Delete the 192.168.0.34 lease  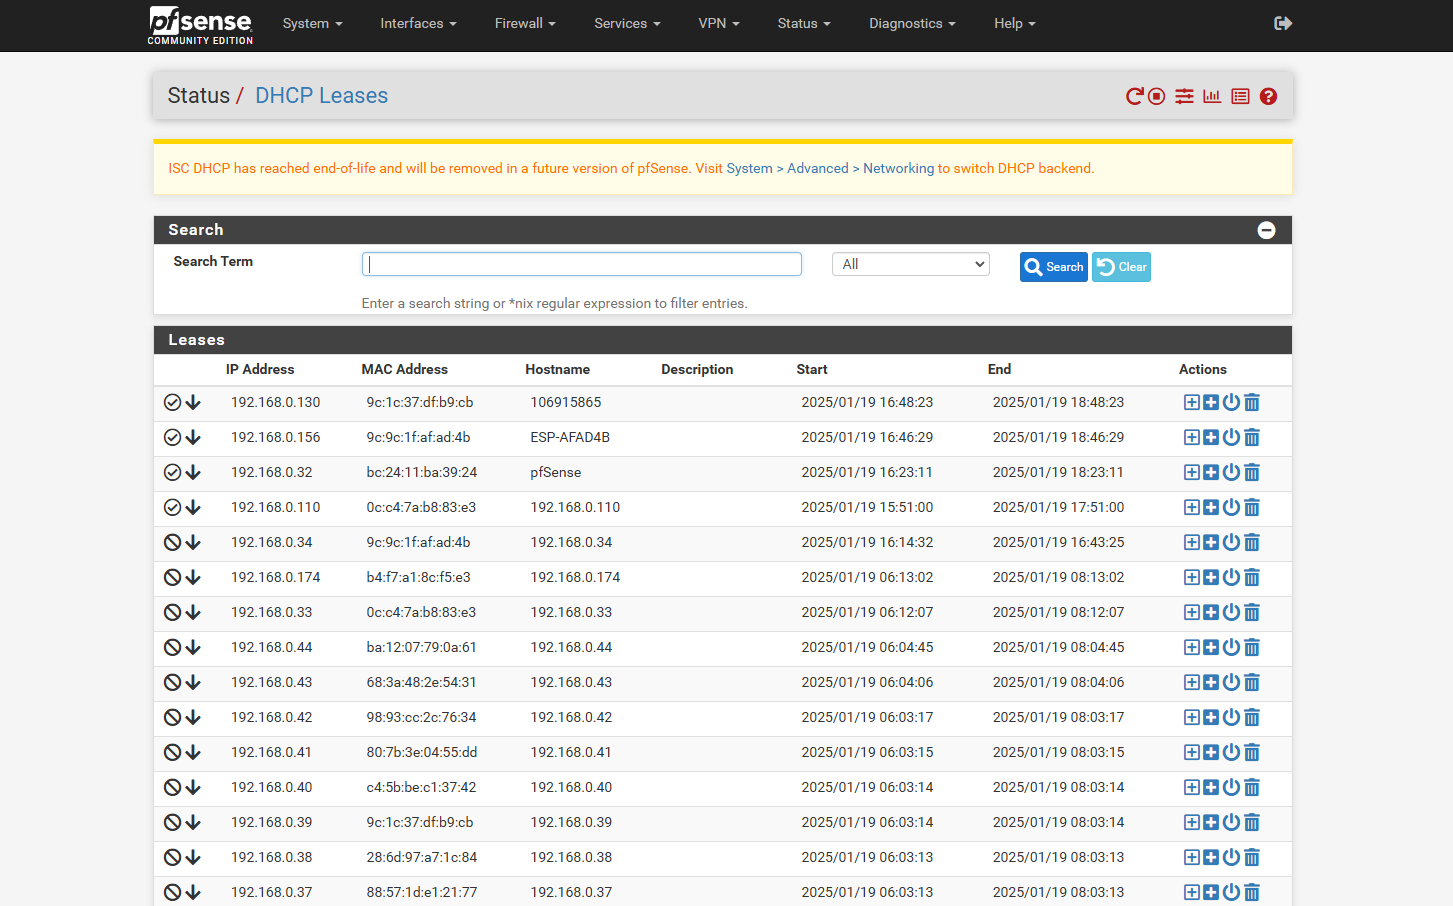pyautogui.click(x=1252, y=542)
